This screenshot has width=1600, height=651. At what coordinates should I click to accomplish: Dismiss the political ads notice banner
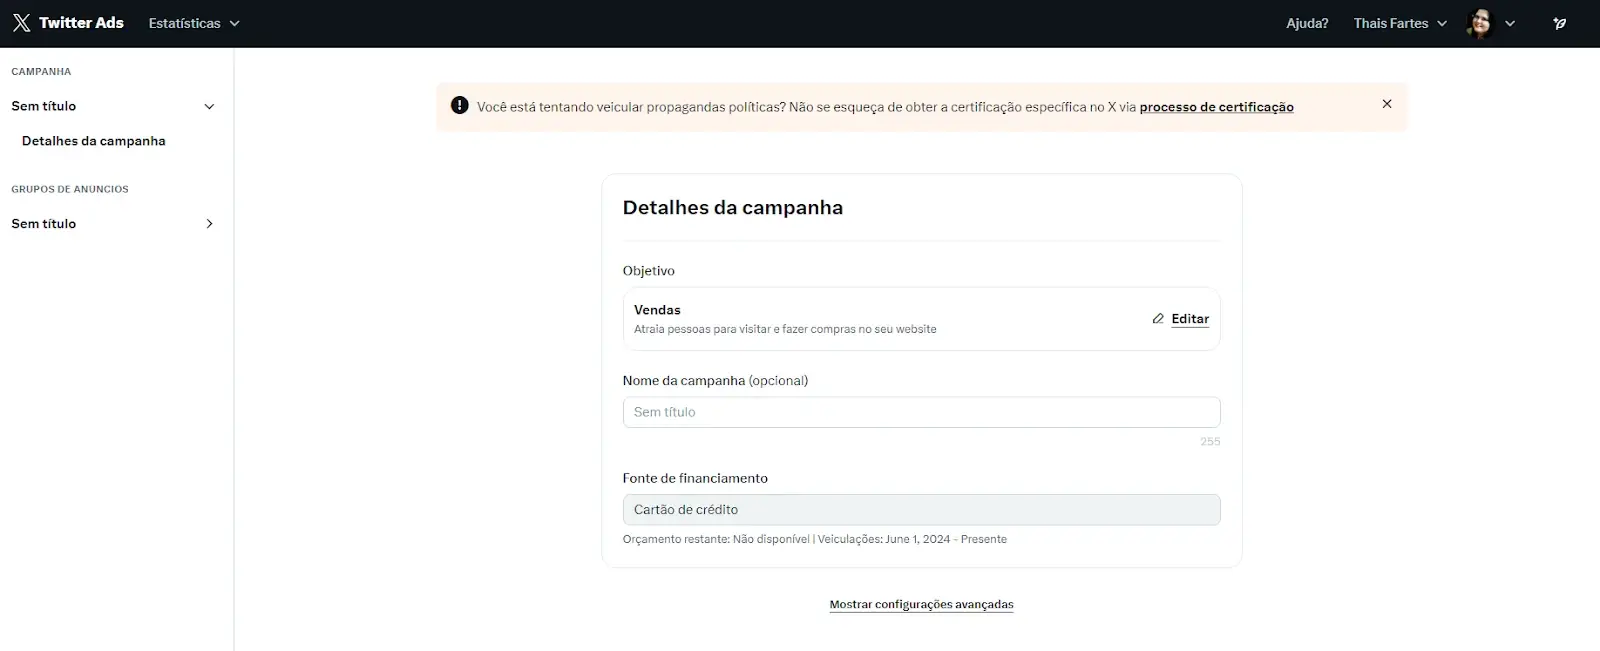(1387, 104)
